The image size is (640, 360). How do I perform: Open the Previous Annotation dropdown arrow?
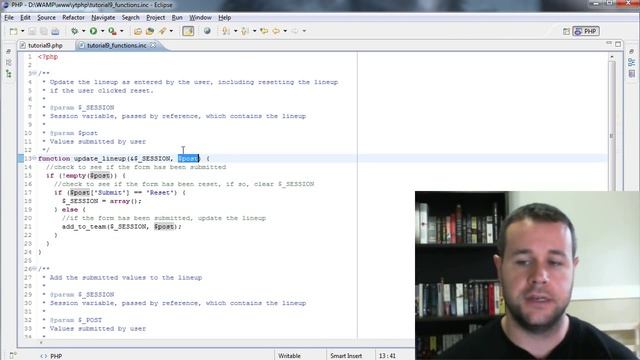tap(254, 31)
